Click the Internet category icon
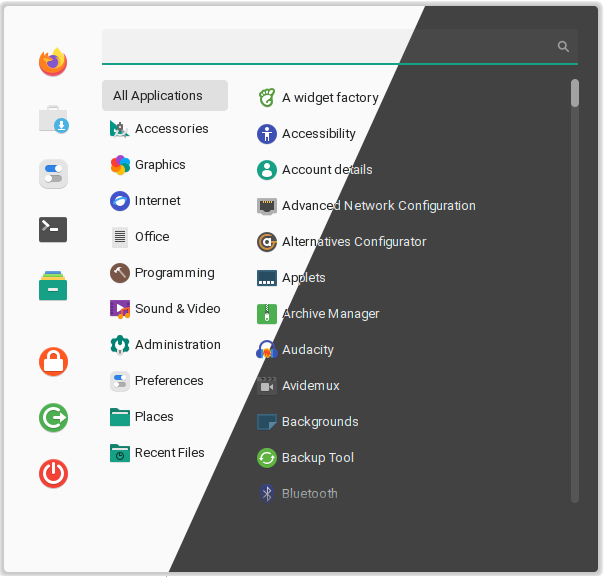Viewport: 604px width, 577px height. pos(120,201)
